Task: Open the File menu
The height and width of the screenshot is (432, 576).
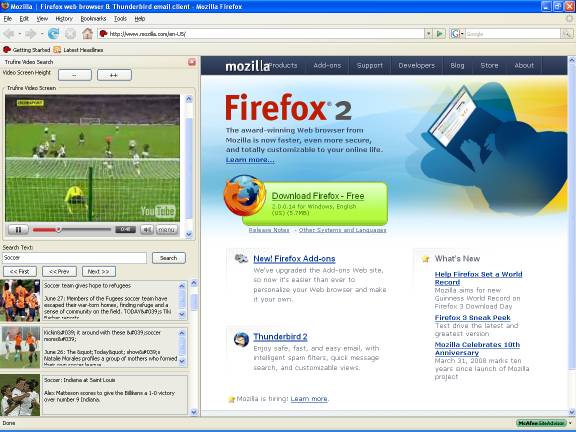Action: (8, 18)
